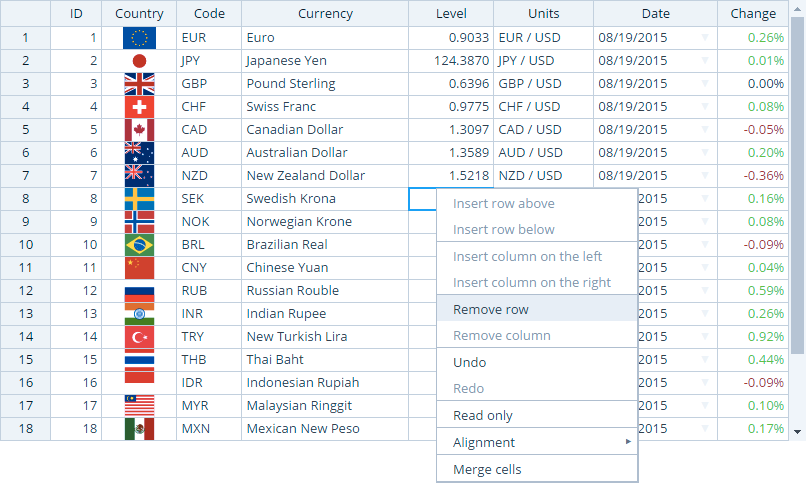Image resolution: width=806 pixels, height=483 pixels.
Task: Click the Currency column header
Action: 325,14
